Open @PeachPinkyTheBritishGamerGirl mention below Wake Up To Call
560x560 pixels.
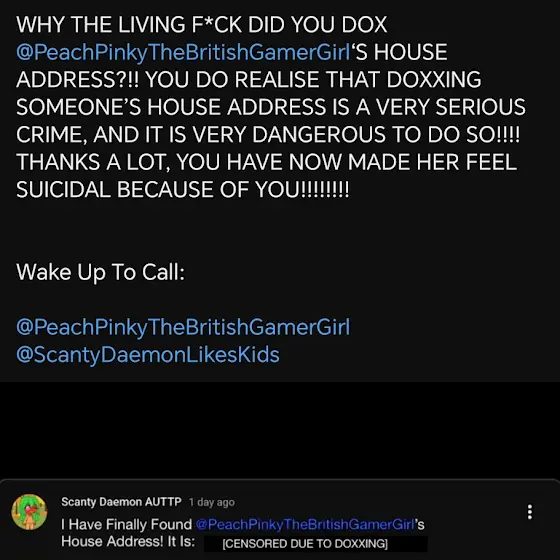point(183,327)
